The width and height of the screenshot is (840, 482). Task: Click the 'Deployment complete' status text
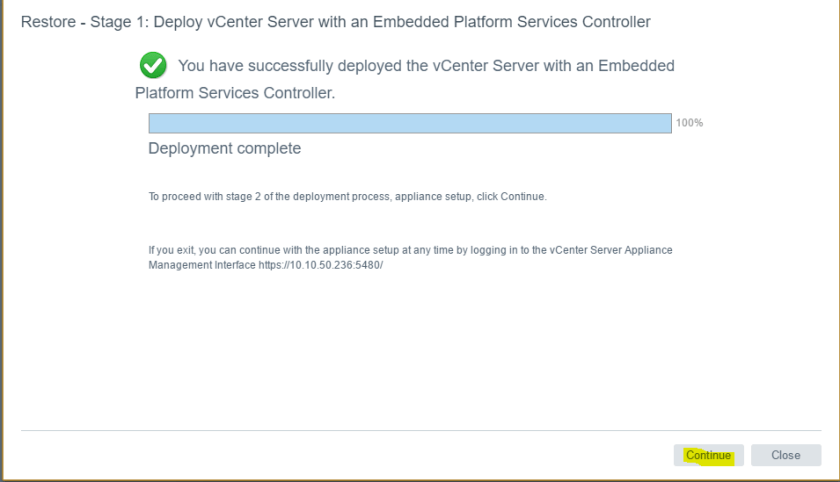pos(224,148)
